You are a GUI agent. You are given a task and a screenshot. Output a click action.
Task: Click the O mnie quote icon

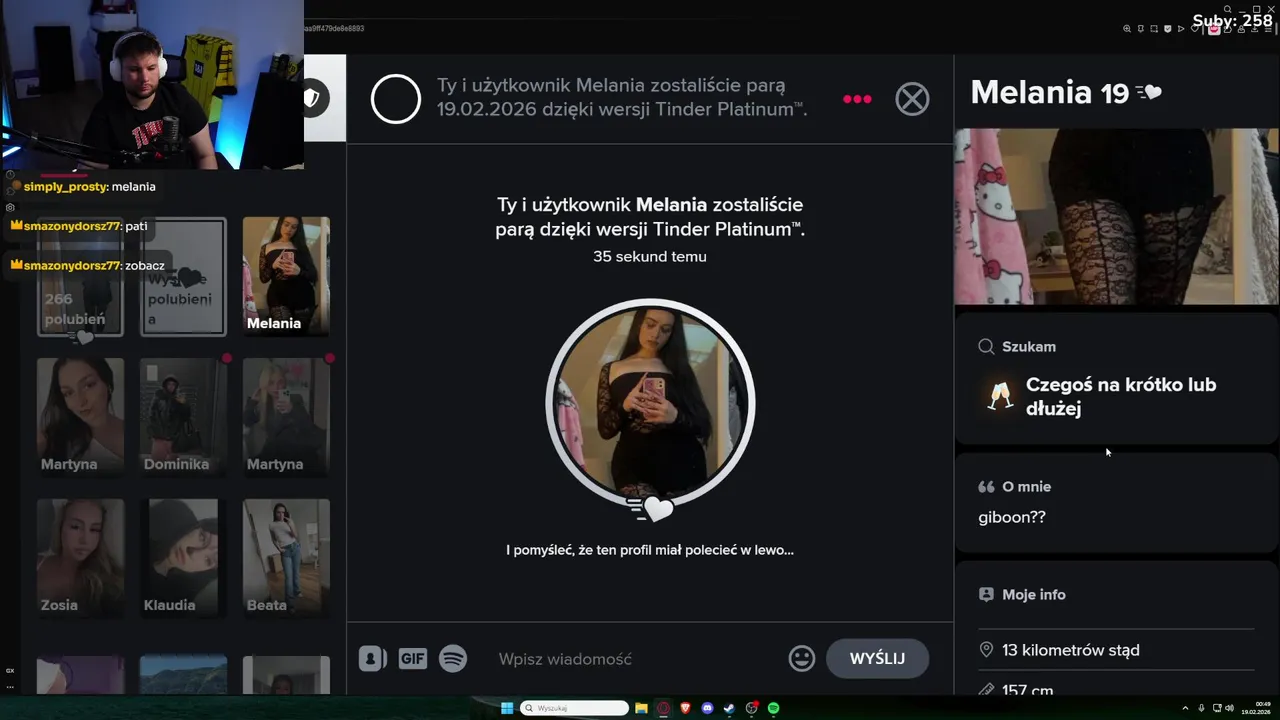(x=986, y=487)
